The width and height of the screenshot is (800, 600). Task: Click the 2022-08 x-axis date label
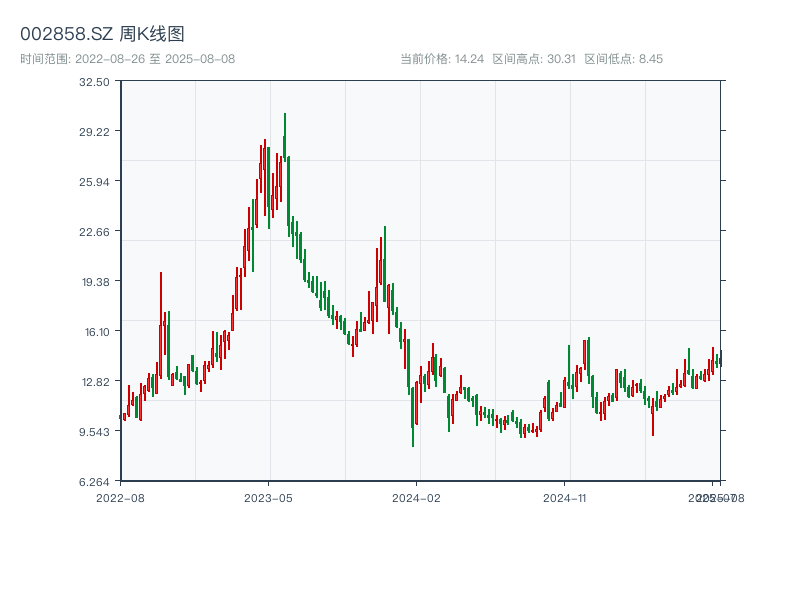[120, 497]
